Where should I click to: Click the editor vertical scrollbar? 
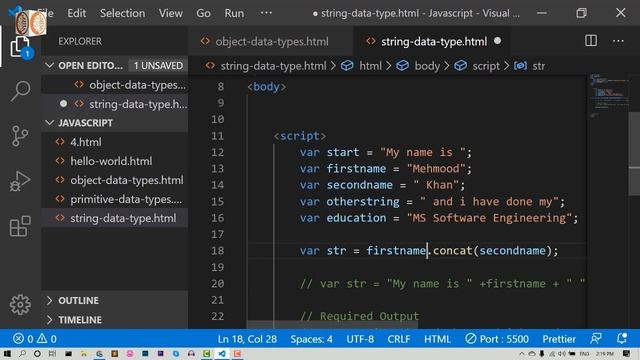click(x=634, y=153)
